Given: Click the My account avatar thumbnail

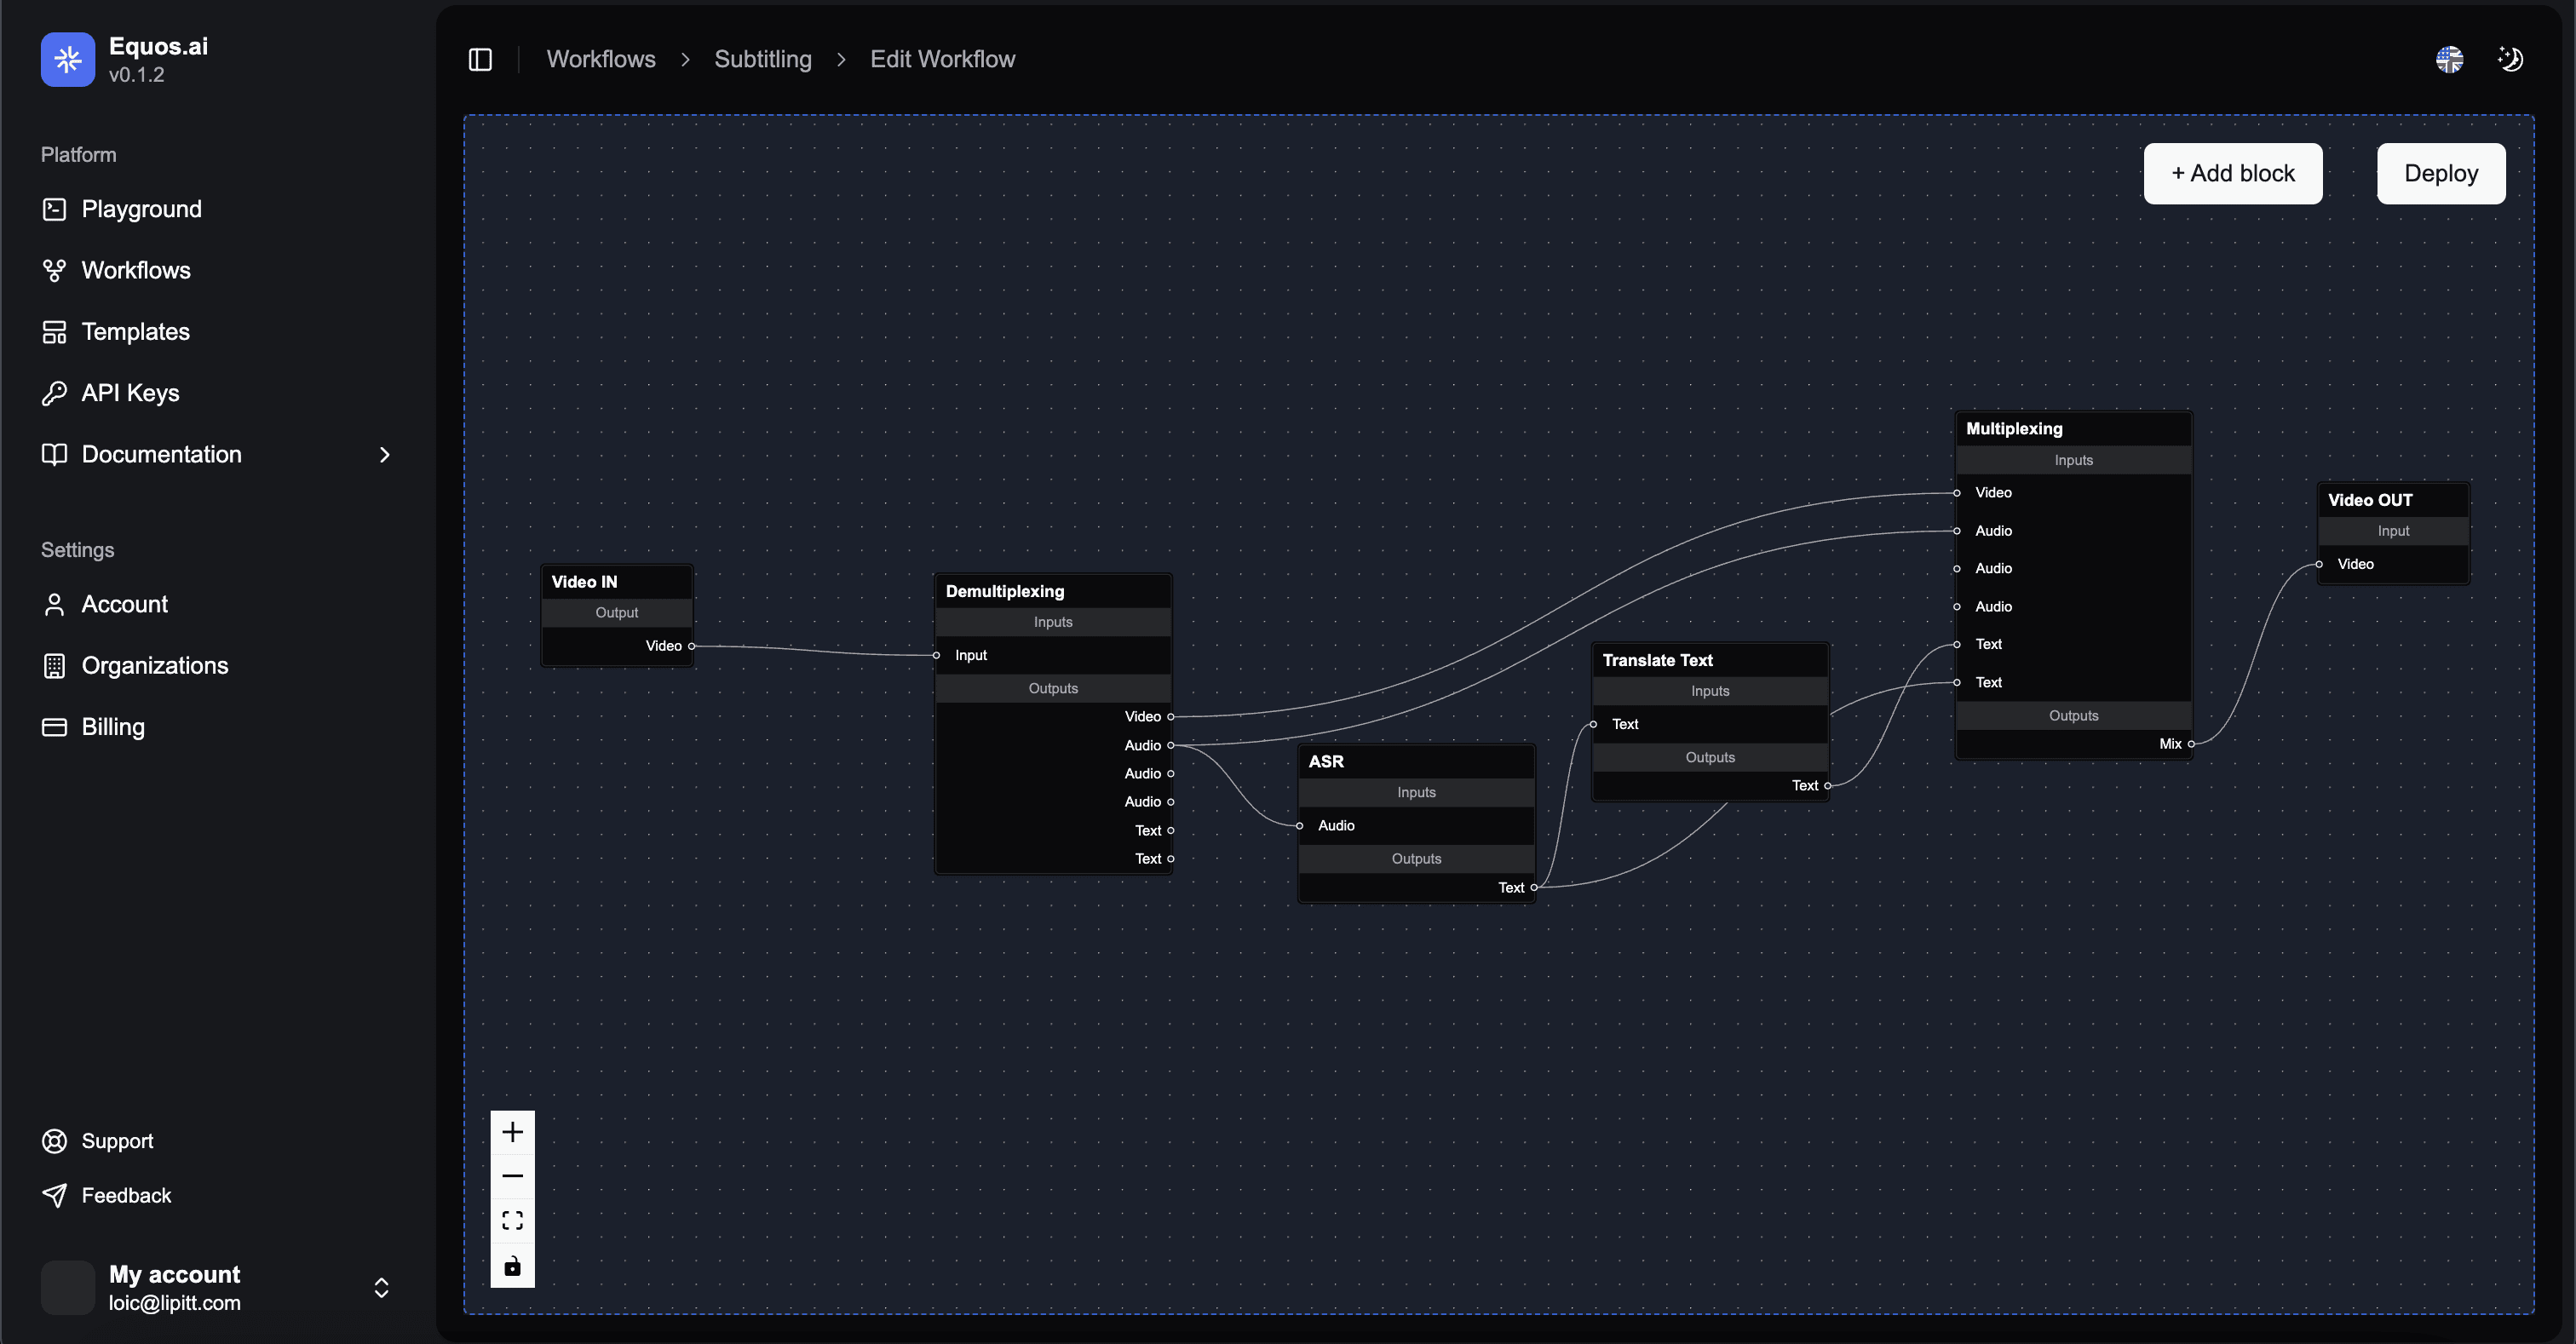Looking at the screenshot, I should pyautogui.click(x=67, y=1287).
